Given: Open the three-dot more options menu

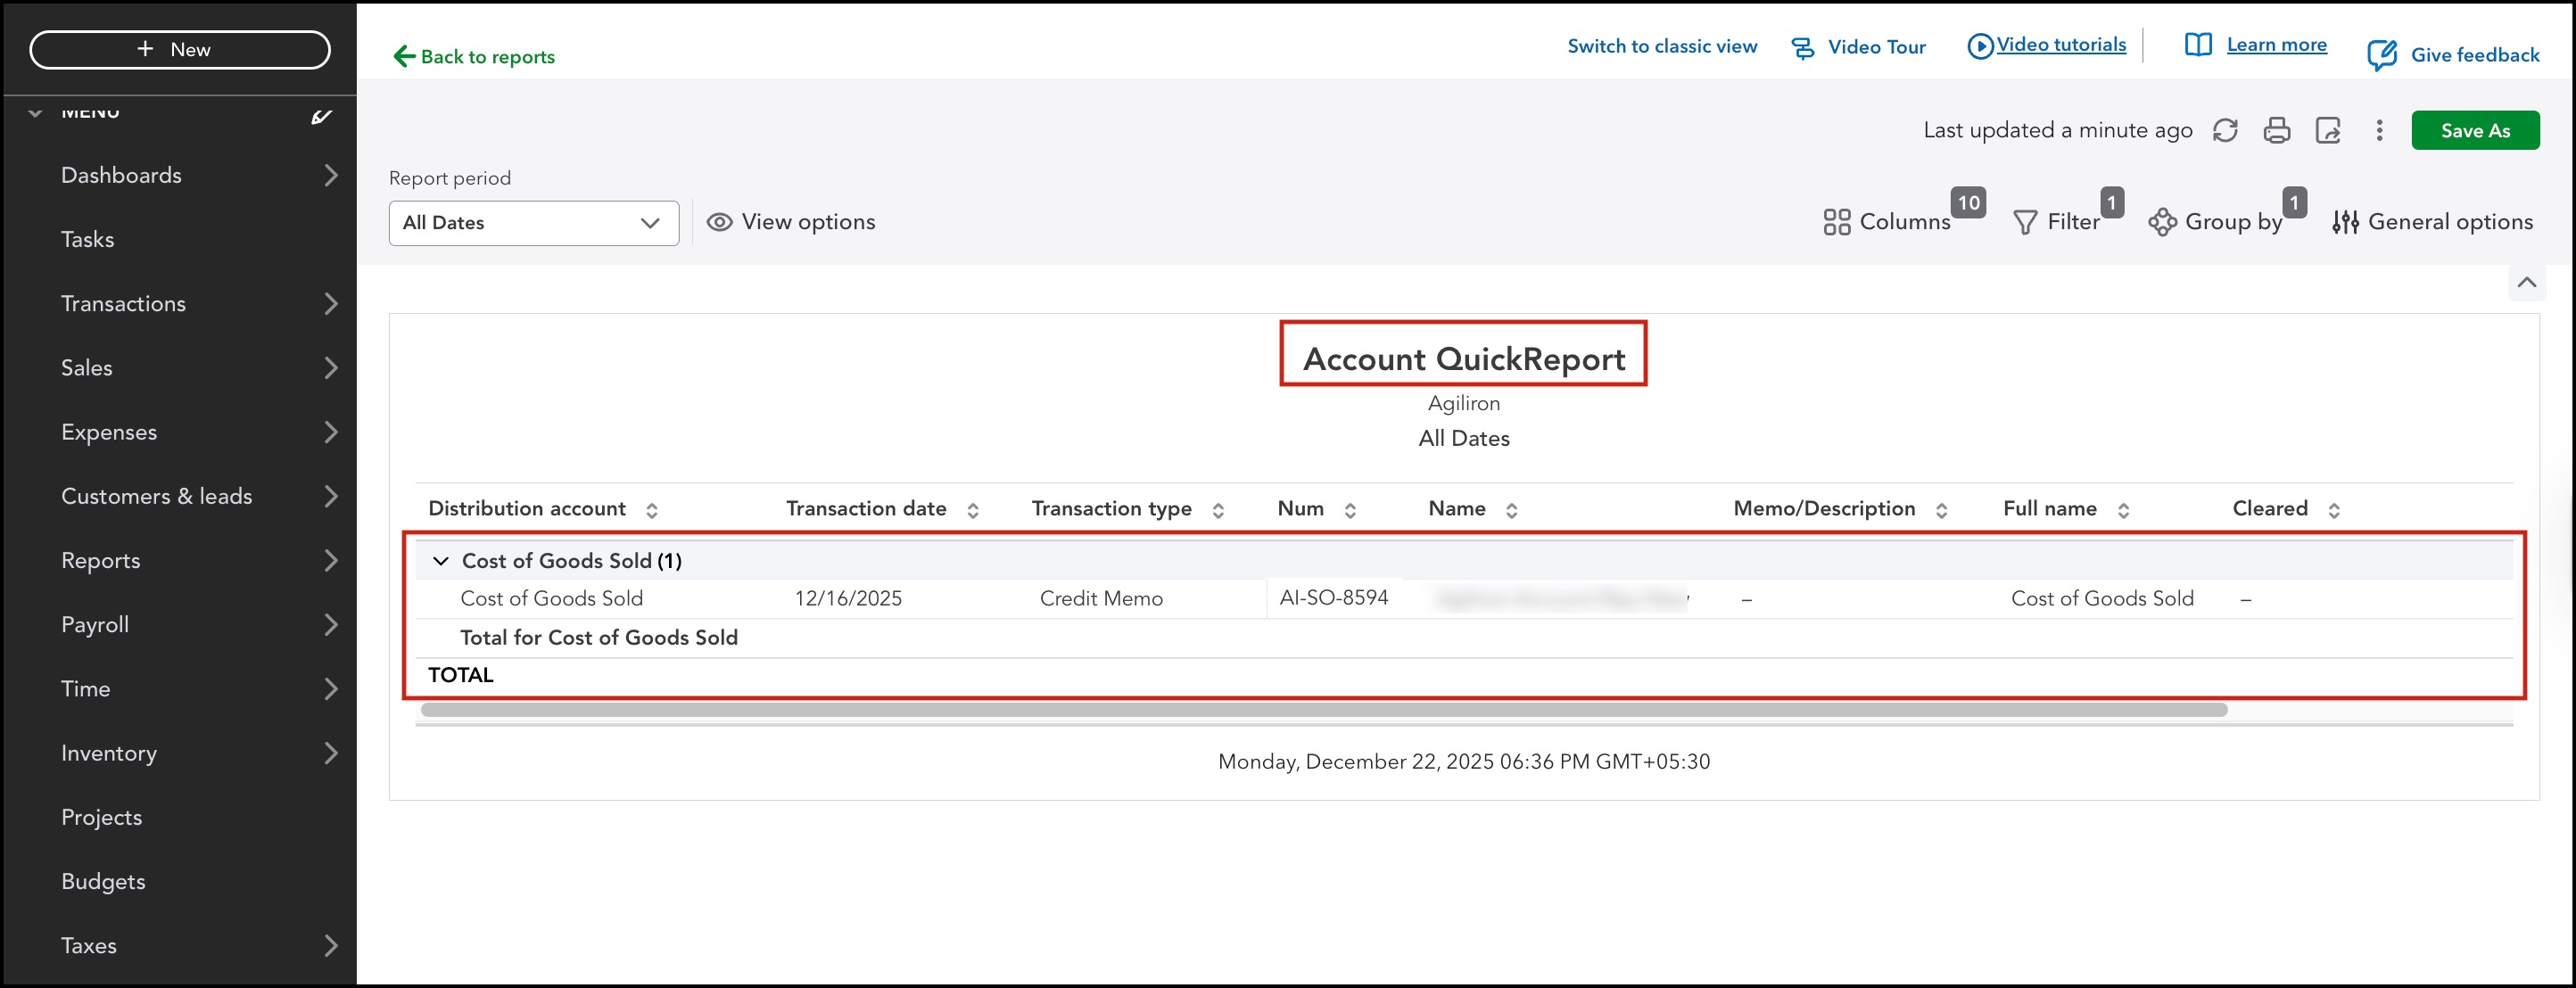Looking at the screenshot, I should click(2379, 131).
